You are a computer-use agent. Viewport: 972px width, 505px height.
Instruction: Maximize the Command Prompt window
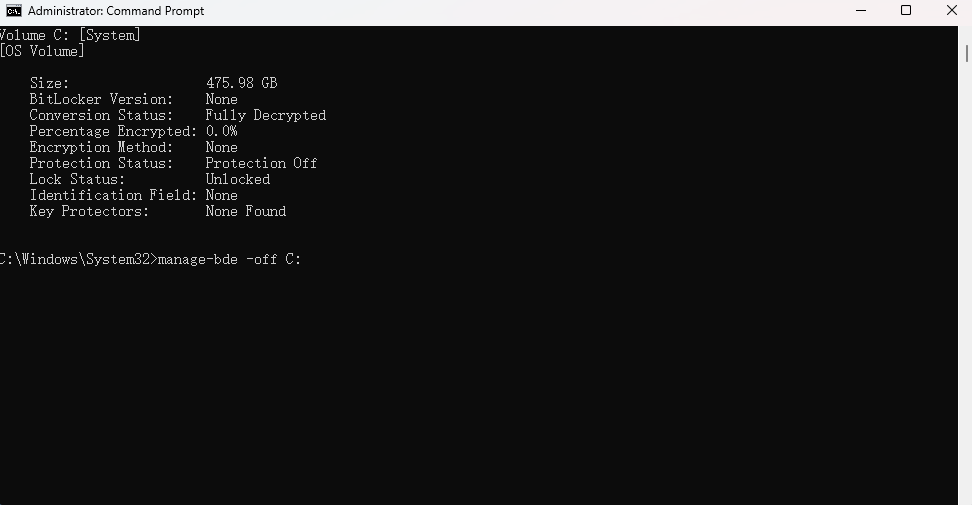(x=906, y=11)
